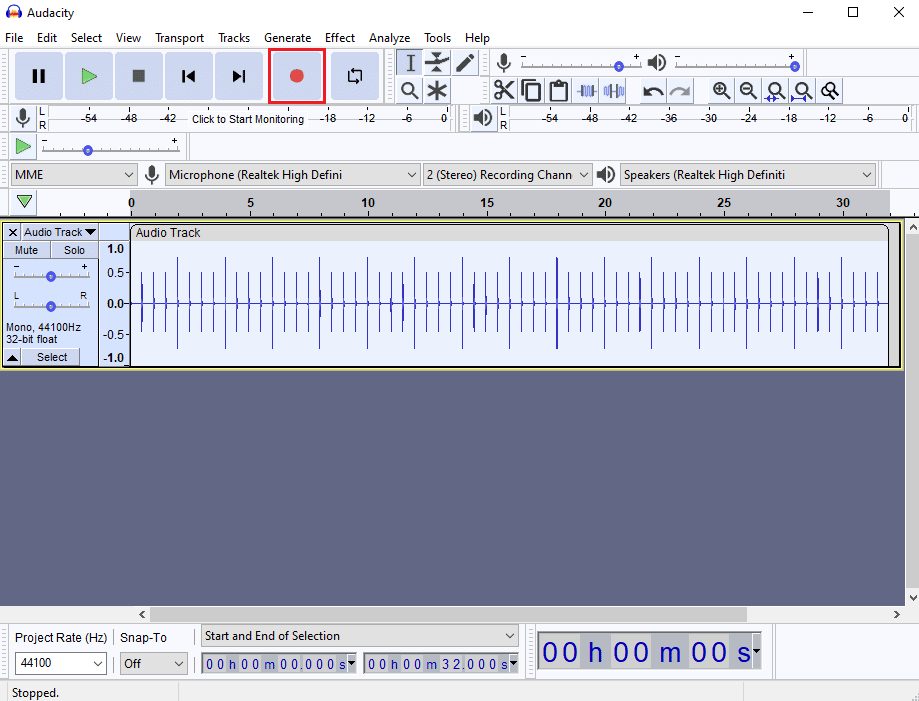Click the Zoom In icon

point(721,91)
